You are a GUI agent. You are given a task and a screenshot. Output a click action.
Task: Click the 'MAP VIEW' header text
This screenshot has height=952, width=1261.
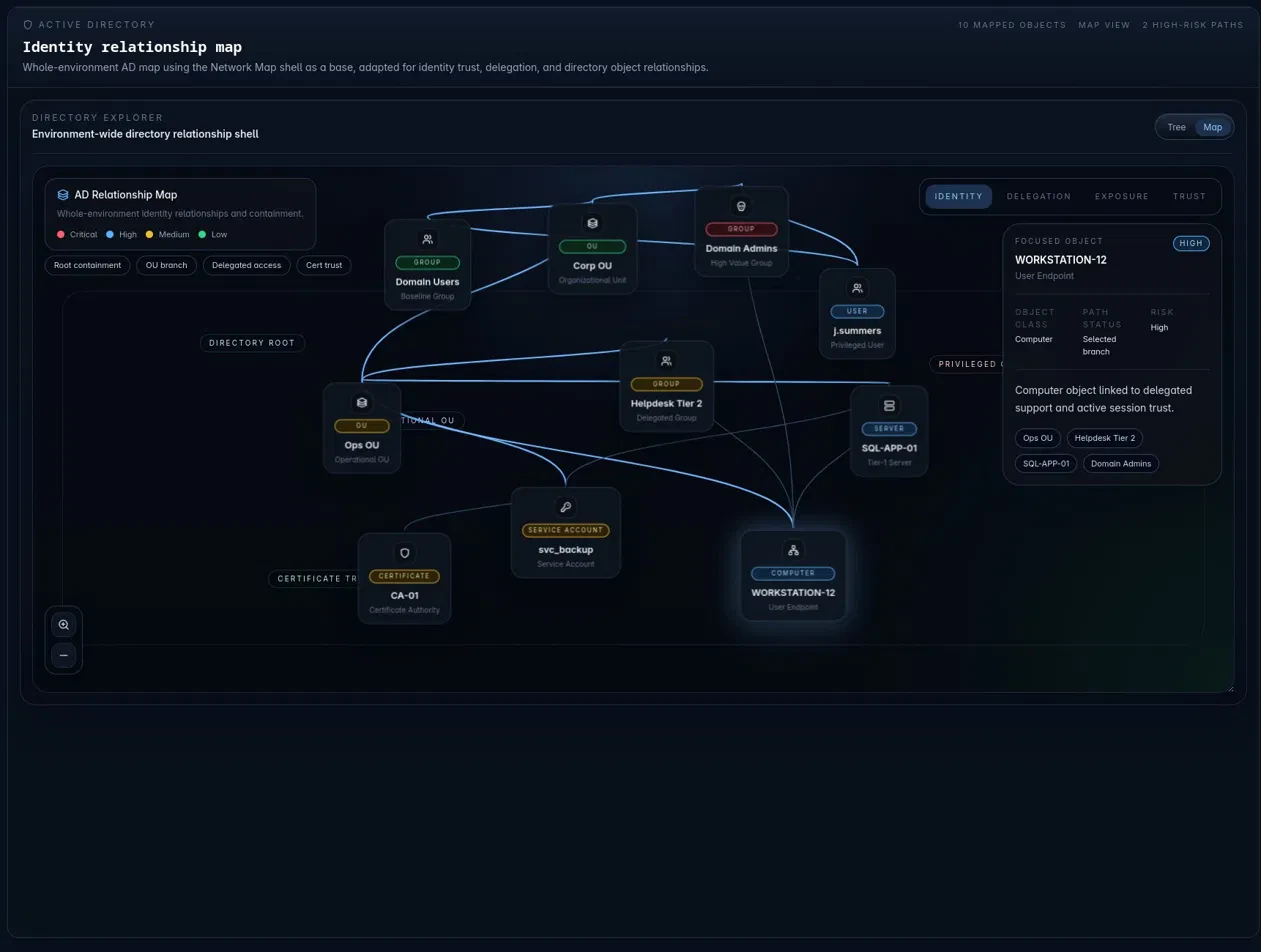point(1104,25)
